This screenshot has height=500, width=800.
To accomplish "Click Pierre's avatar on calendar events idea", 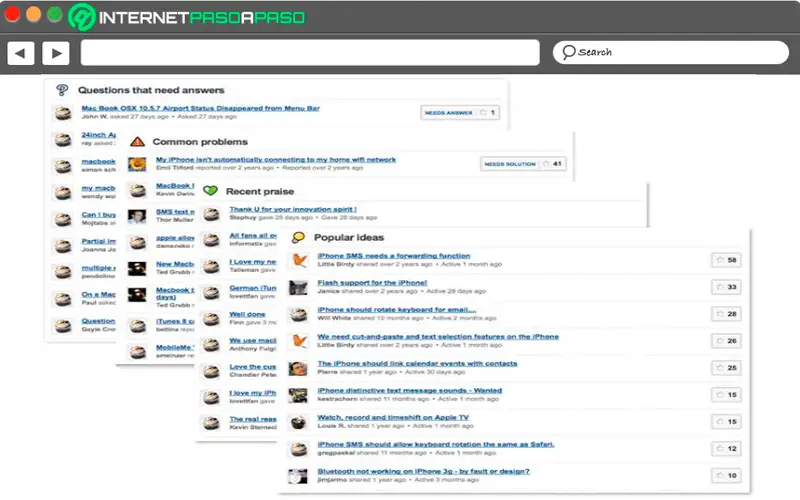I will [298, 368].
